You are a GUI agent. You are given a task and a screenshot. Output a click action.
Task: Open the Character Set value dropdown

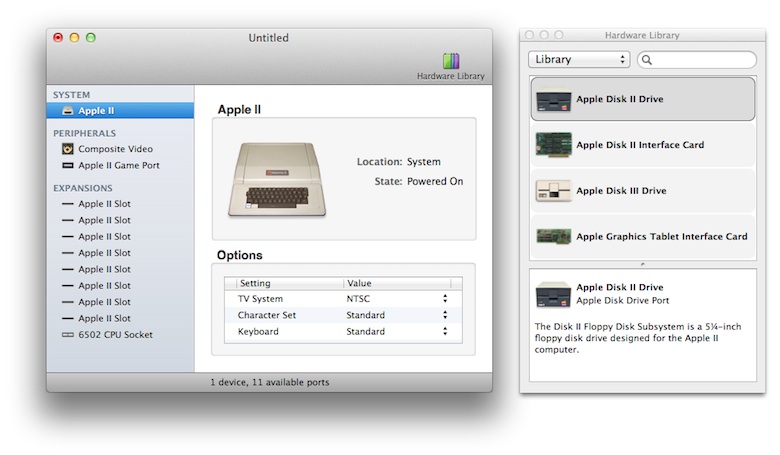445,315
